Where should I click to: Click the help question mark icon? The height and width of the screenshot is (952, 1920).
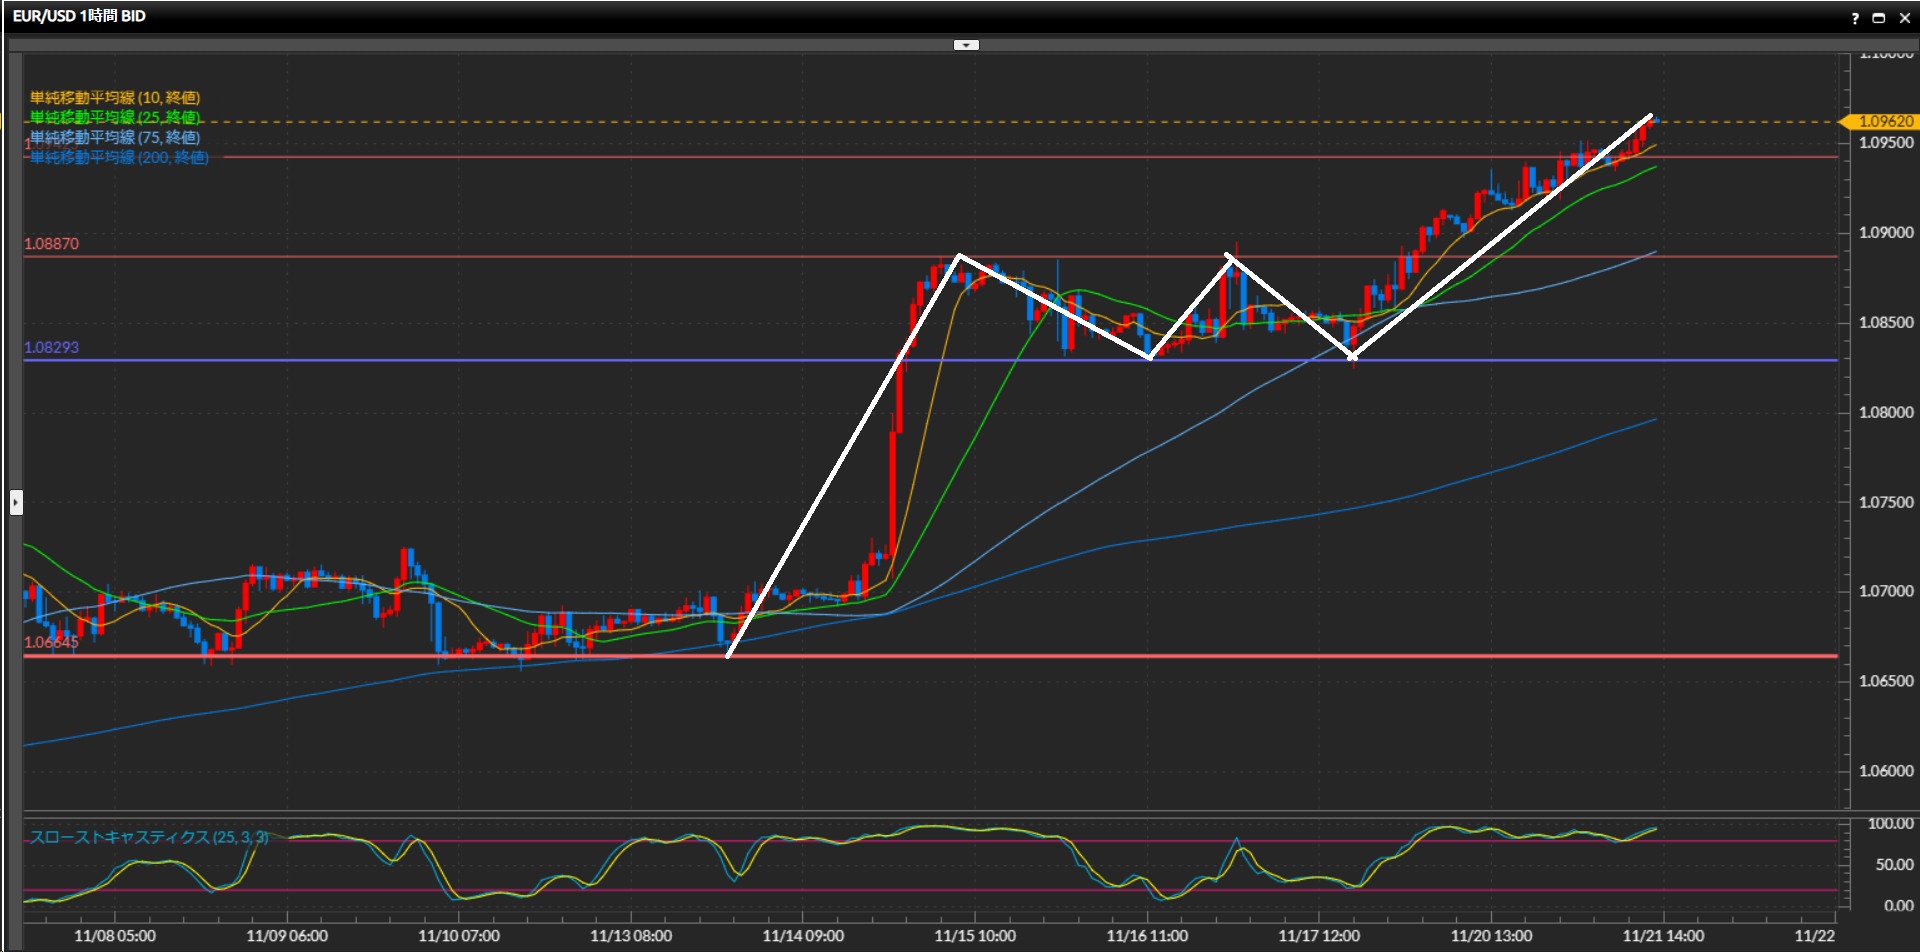pyautogui.click(x=1855, y=18)
